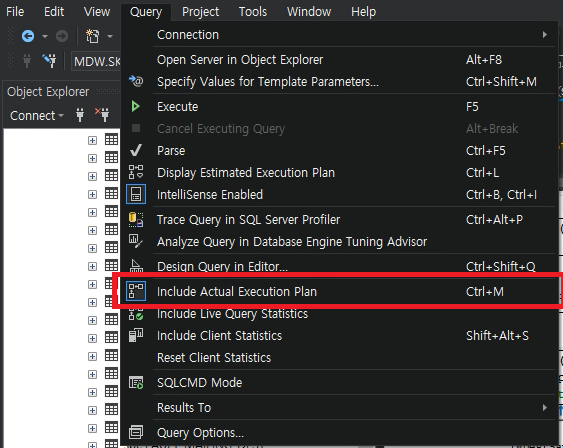Toggle SQLCMD Mode
Image resolution: width=563 pixels, height=448 pixels.
[339, 383]
